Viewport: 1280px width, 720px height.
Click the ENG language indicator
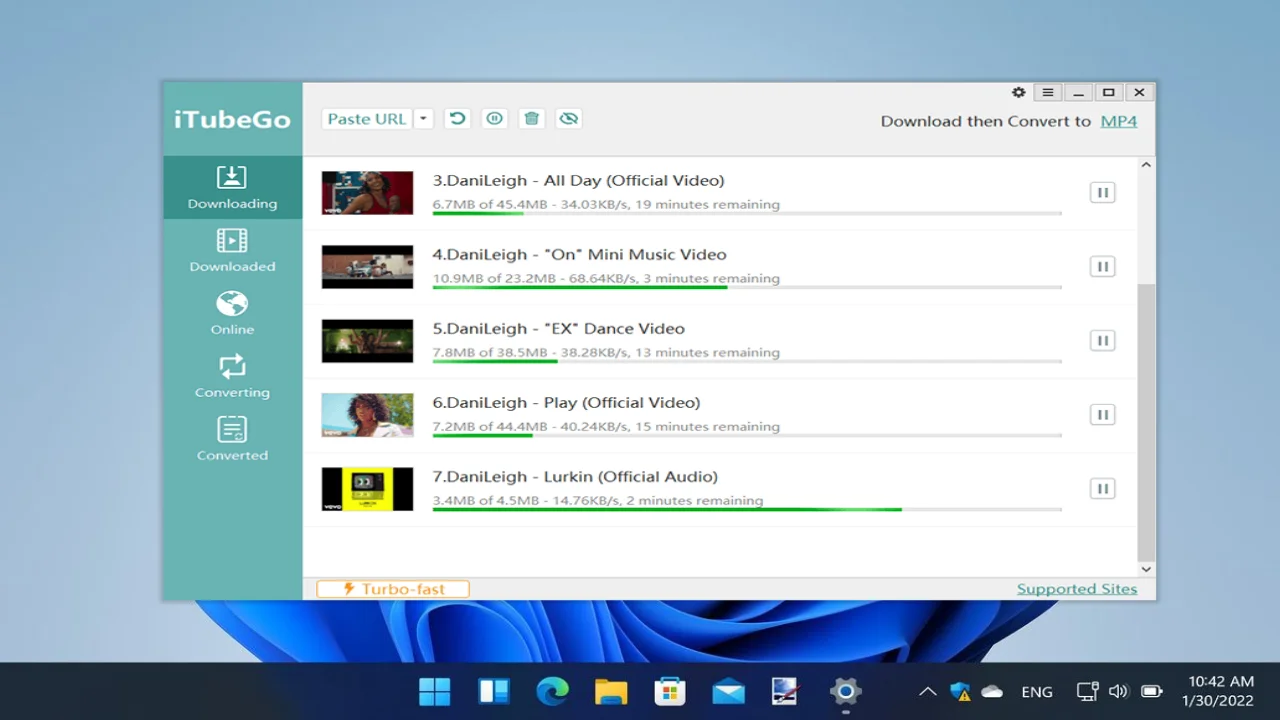[x=1037, y=692]
